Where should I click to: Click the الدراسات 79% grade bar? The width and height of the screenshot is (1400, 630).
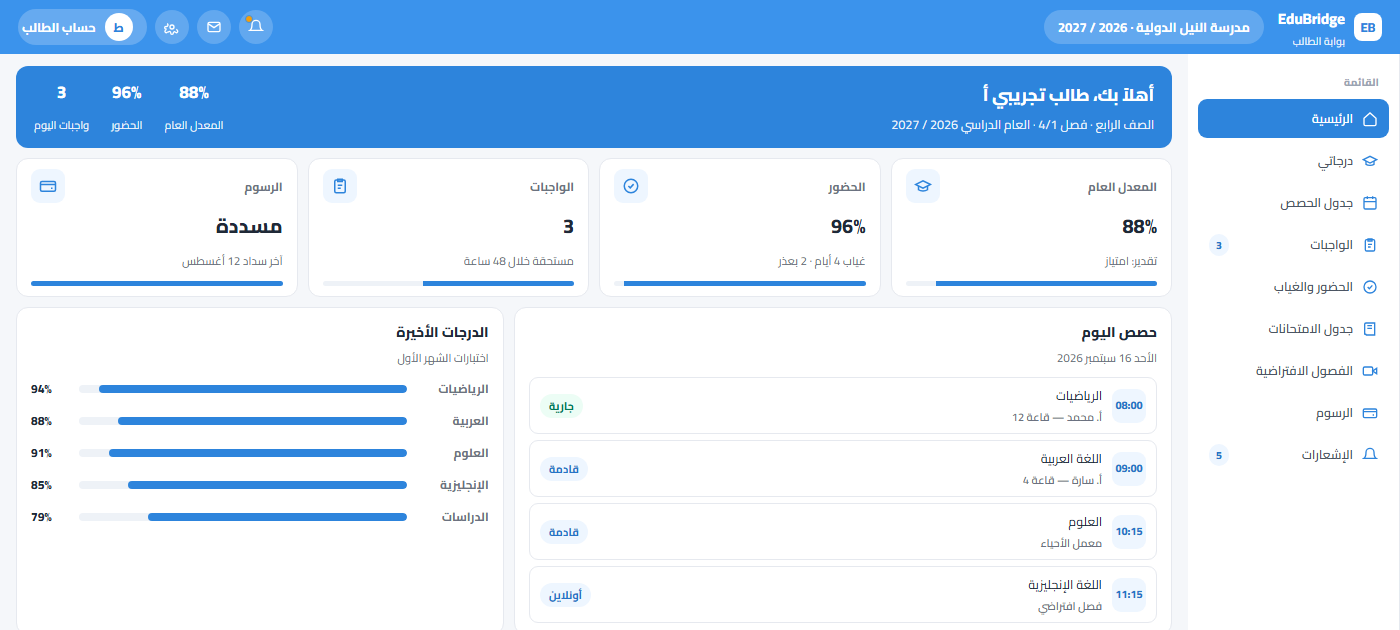[243, 517]
